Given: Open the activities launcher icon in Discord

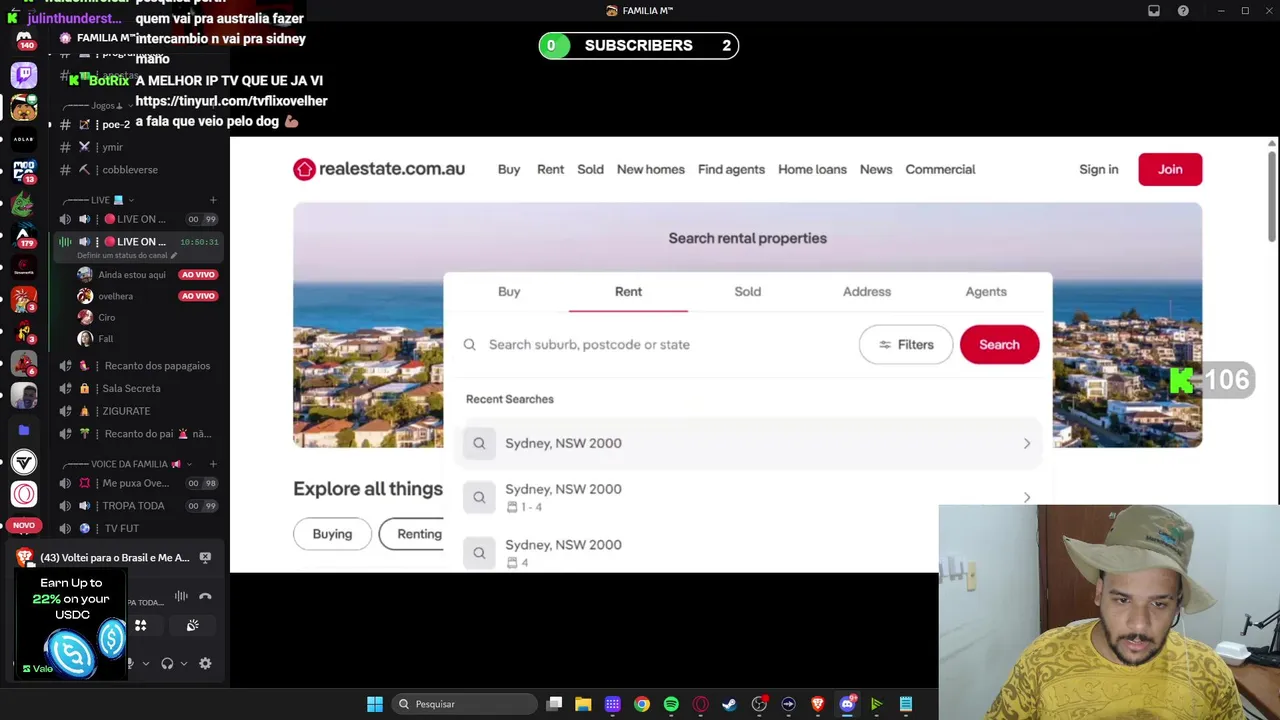Looking at the screenshot, I should click(x=141, y=625).
